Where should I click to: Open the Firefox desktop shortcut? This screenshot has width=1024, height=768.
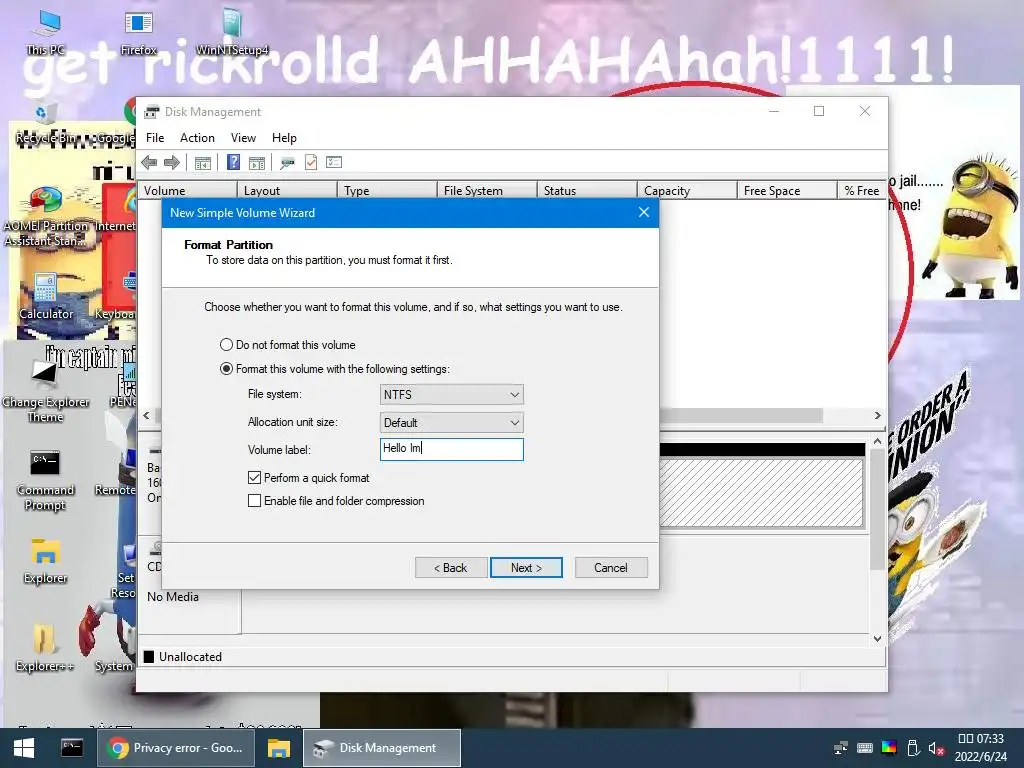pos(138,32)
